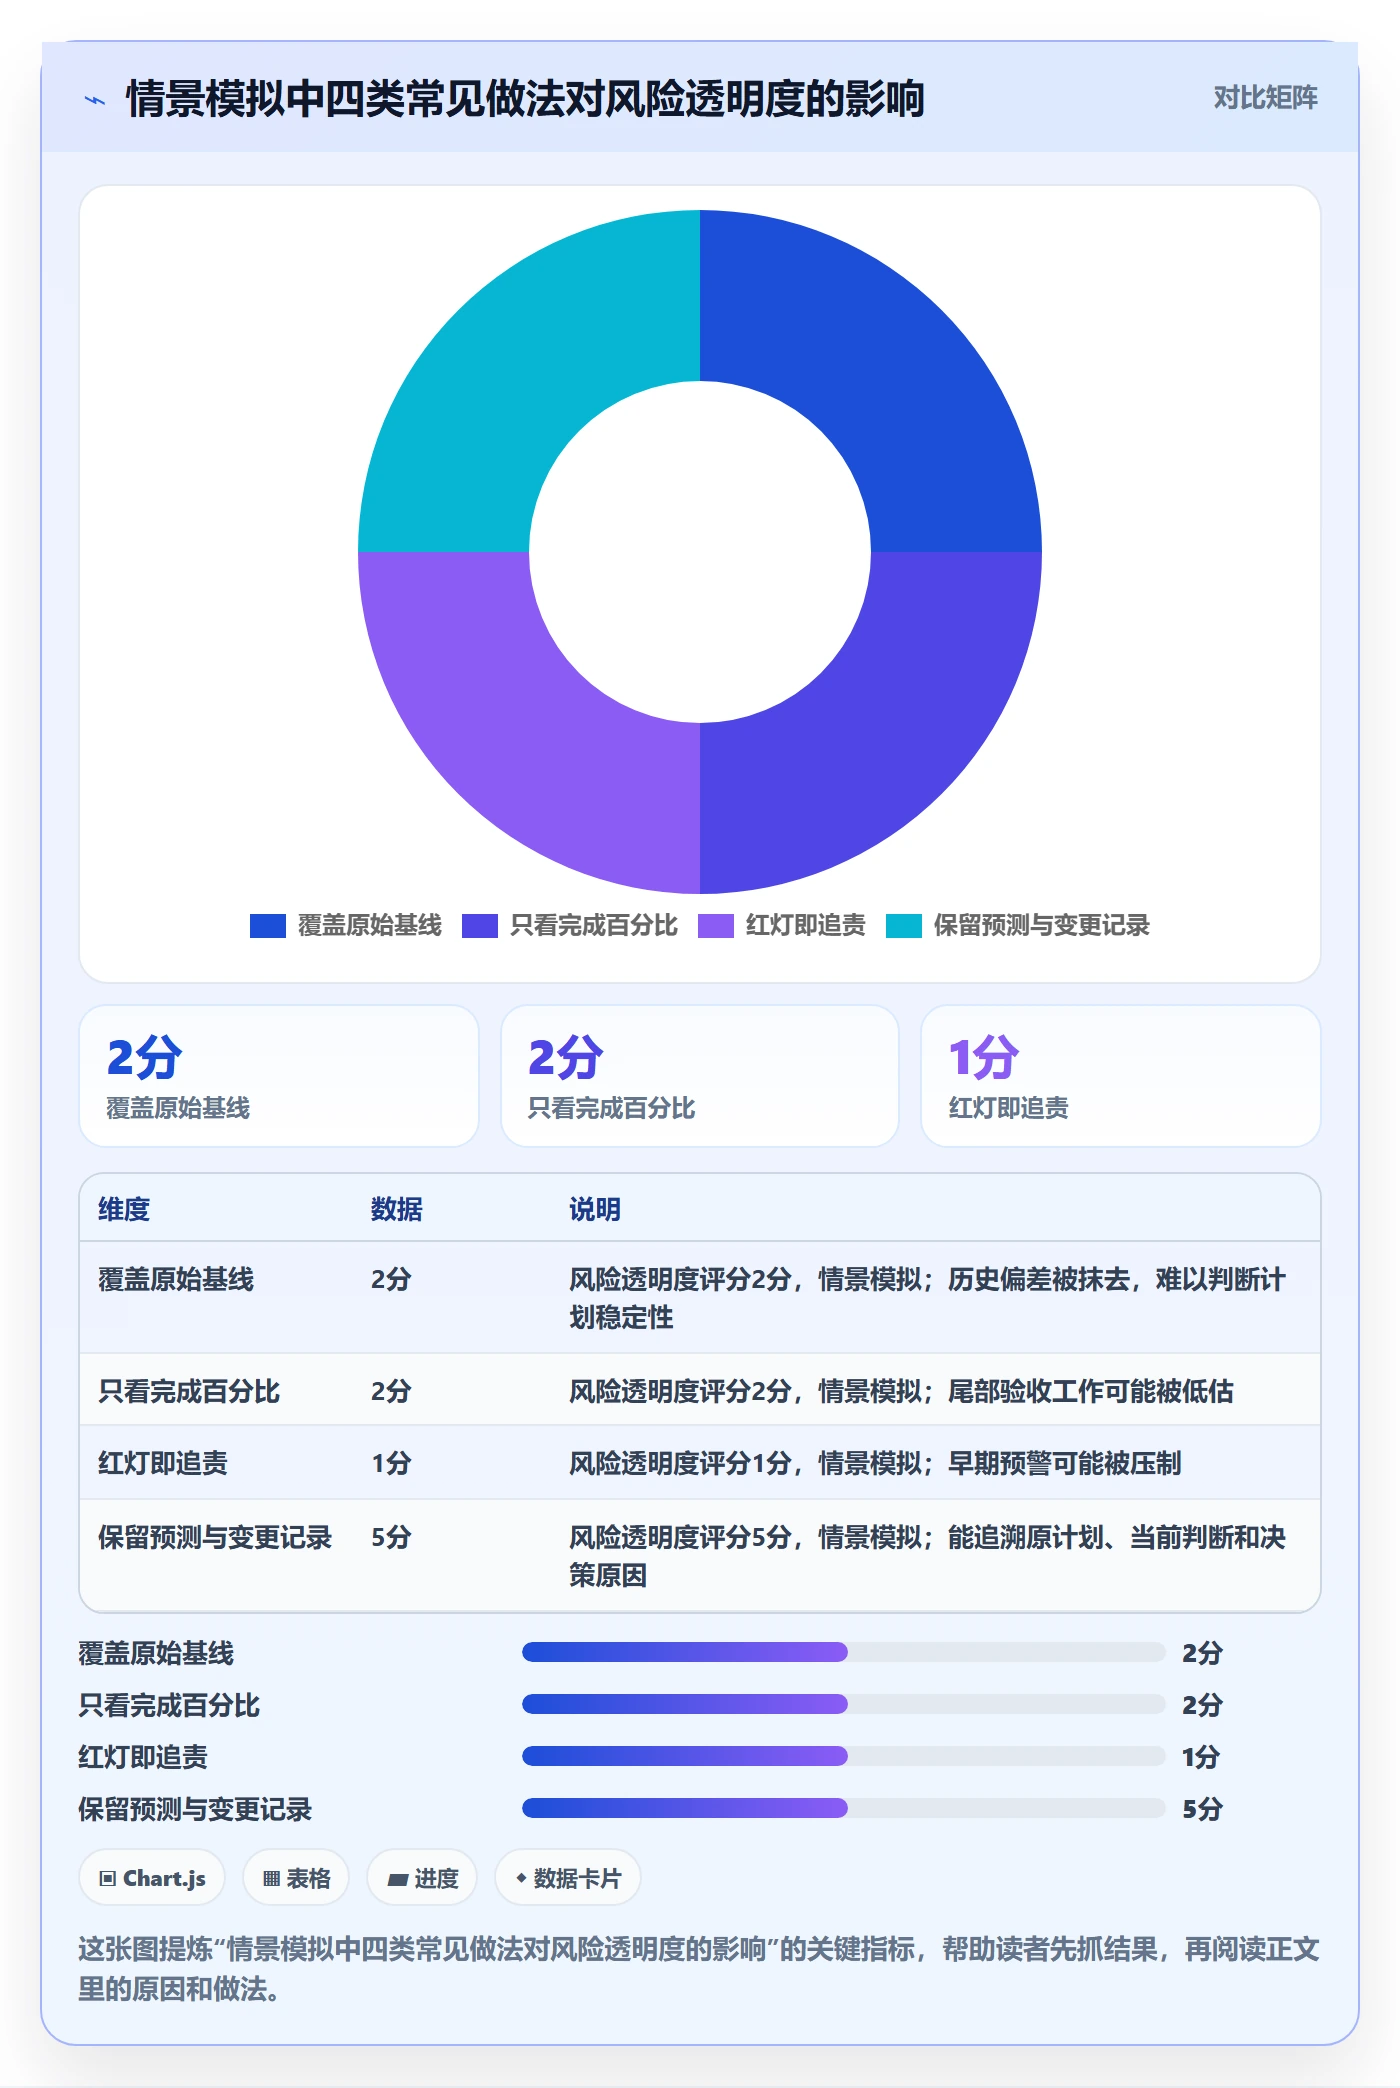Click the 数据 column header

click(397, 1209)
